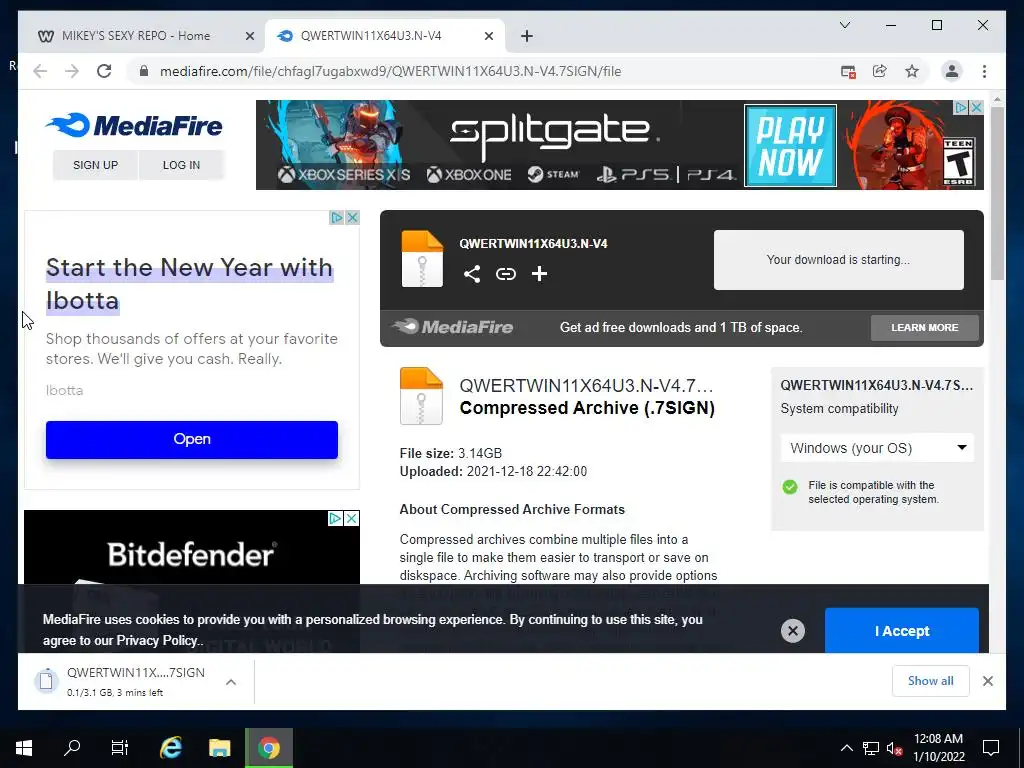Click the MediaFire logo in page header
This screenshot has width=1024, height=768.
tap(134, 125)
